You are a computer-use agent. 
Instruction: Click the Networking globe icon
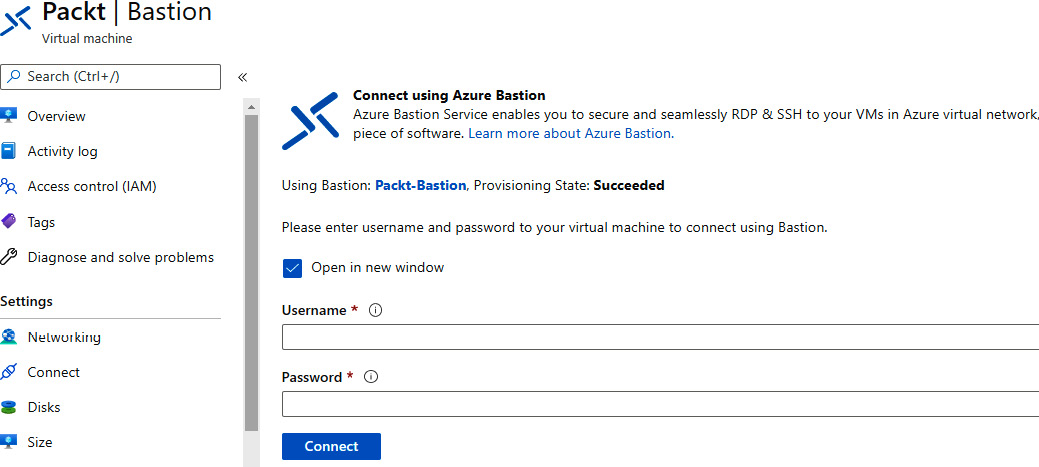pyautogui.click(x=9, y=337)
